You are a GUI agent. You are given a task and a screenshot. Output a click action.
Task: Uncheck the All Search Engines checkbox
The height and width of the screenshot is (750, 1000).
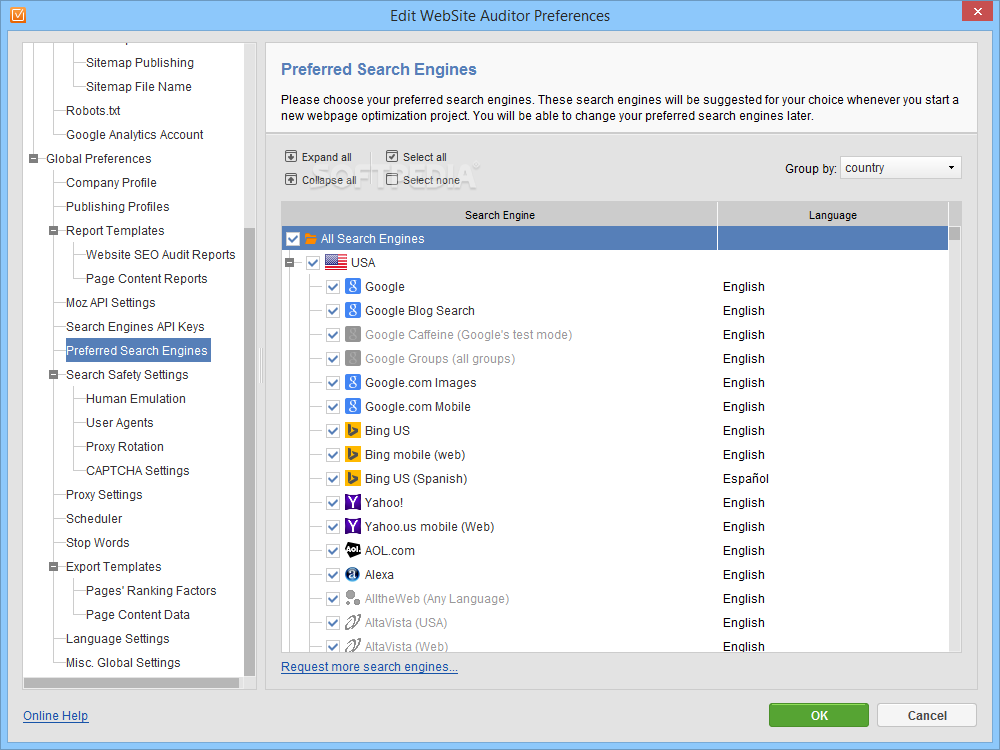(x=293, y=239)
